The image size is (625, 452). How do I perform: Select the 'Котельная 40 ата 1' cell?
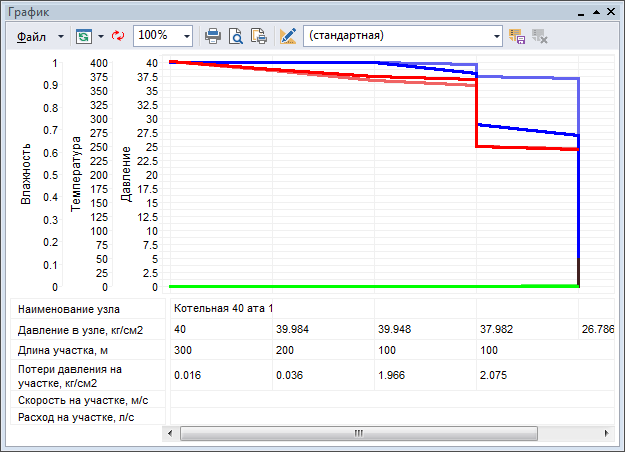pyautogui.click(x=223, y=307)
